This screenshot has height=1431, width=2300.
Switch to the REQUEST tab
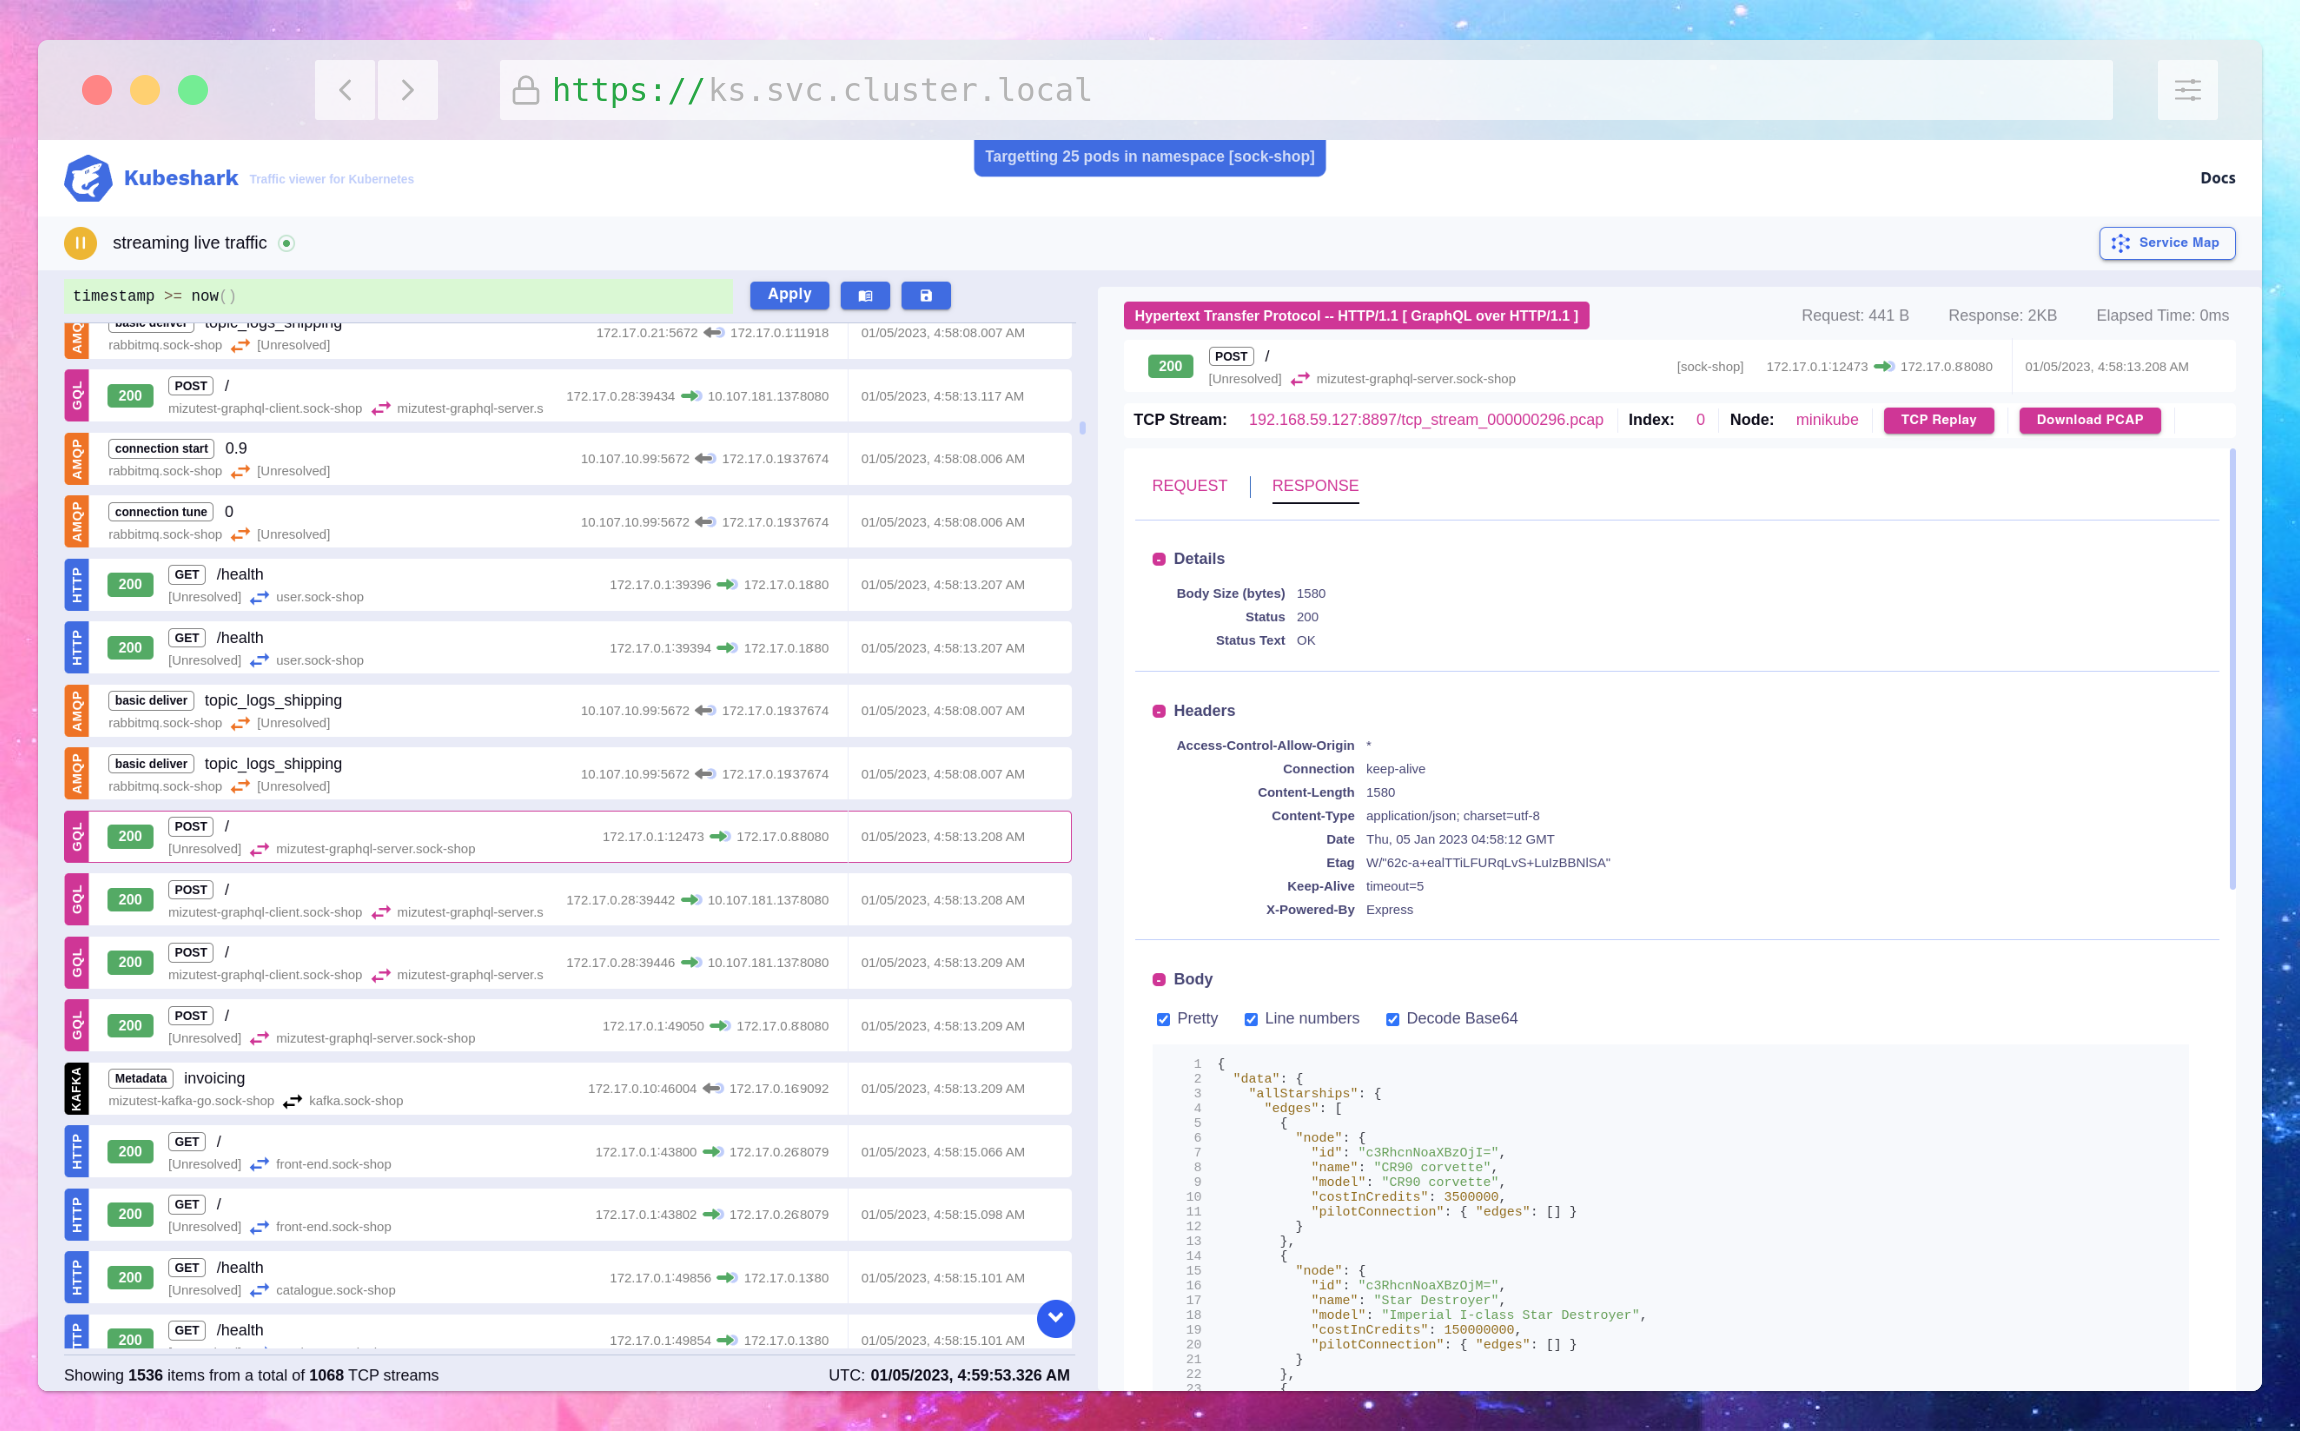click(1189, 485)
